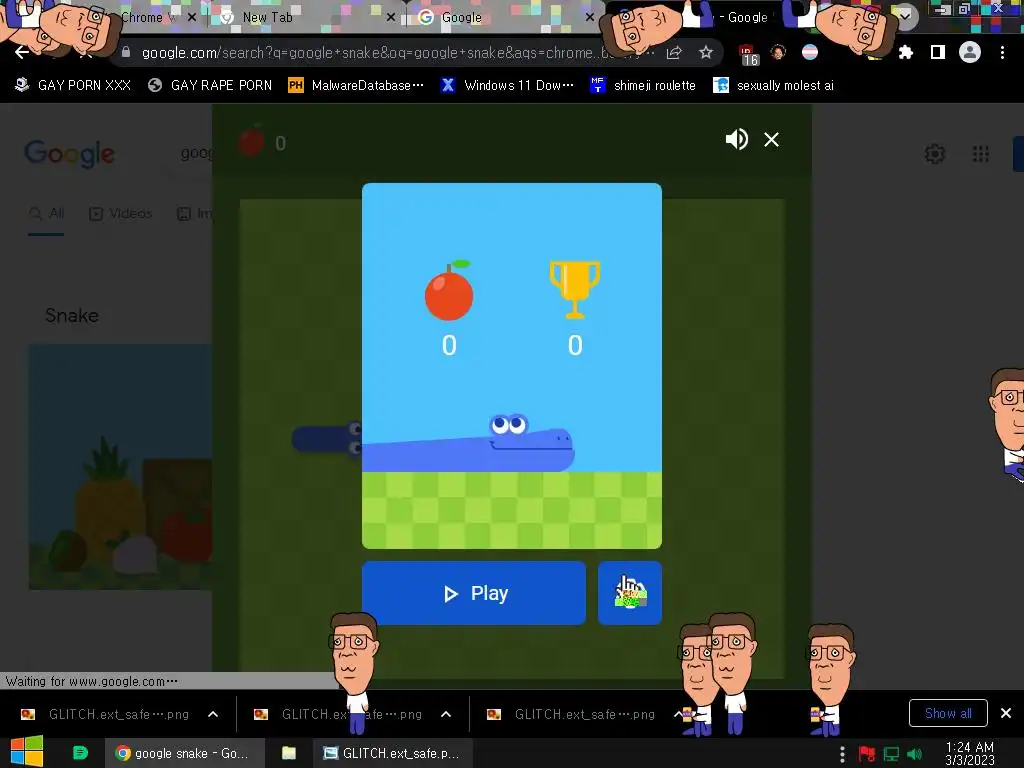Open the Chrome profile menu
This screenshot has width=1024, height=768.
(970, 52)
